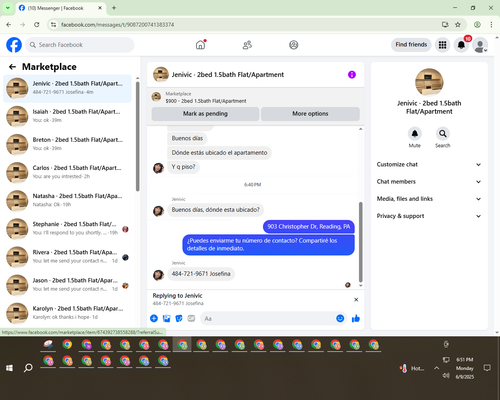Expand Privacy & support section

click(x=429, y=216)
